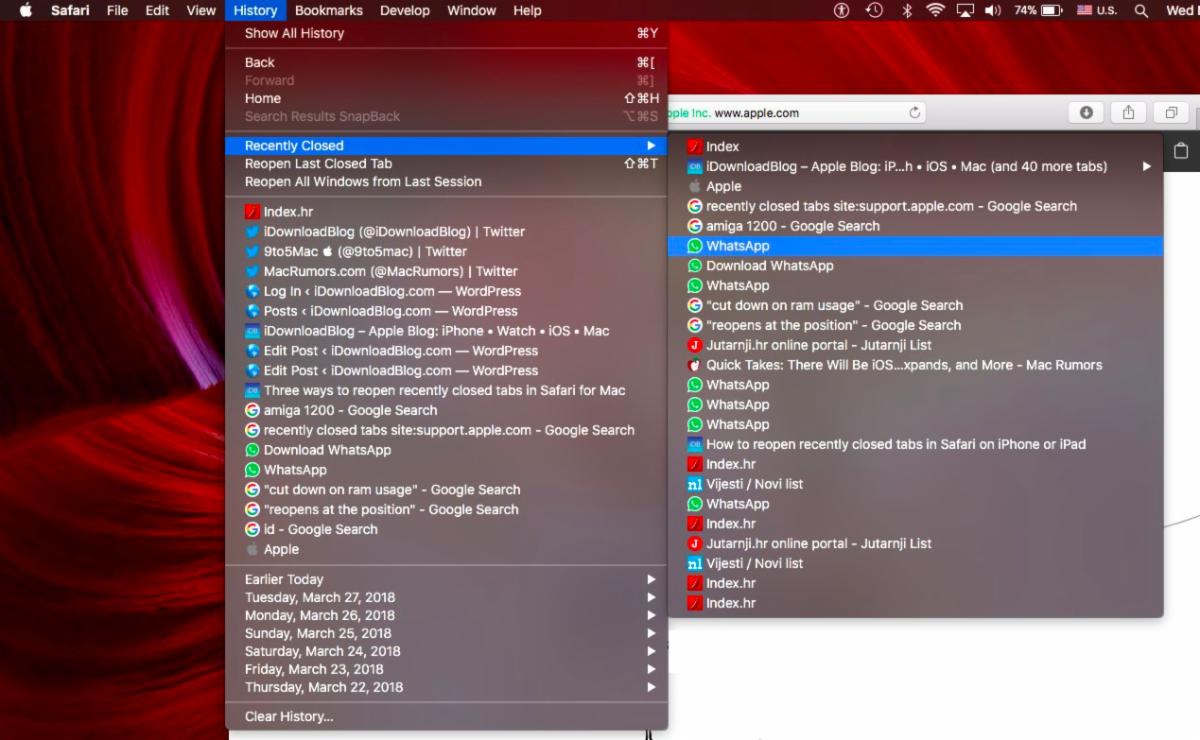Open MacRumors.com Twitter history item
The height and width of the screenshot is (740, 1200).
coord(447,271)
